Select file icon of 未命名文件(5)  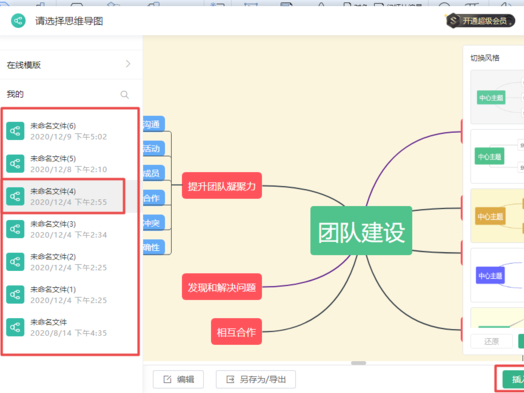pyautogui.click(x=15, y=164)
